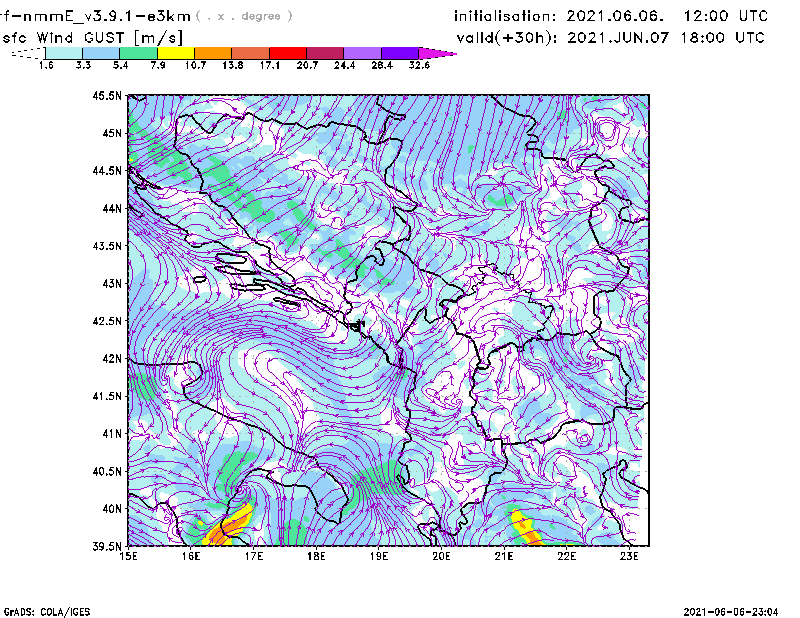Image resolution: width=800 pixels, height=618 pixels.
Task: Click the 19E longitude label
Action: coord(379,556)
